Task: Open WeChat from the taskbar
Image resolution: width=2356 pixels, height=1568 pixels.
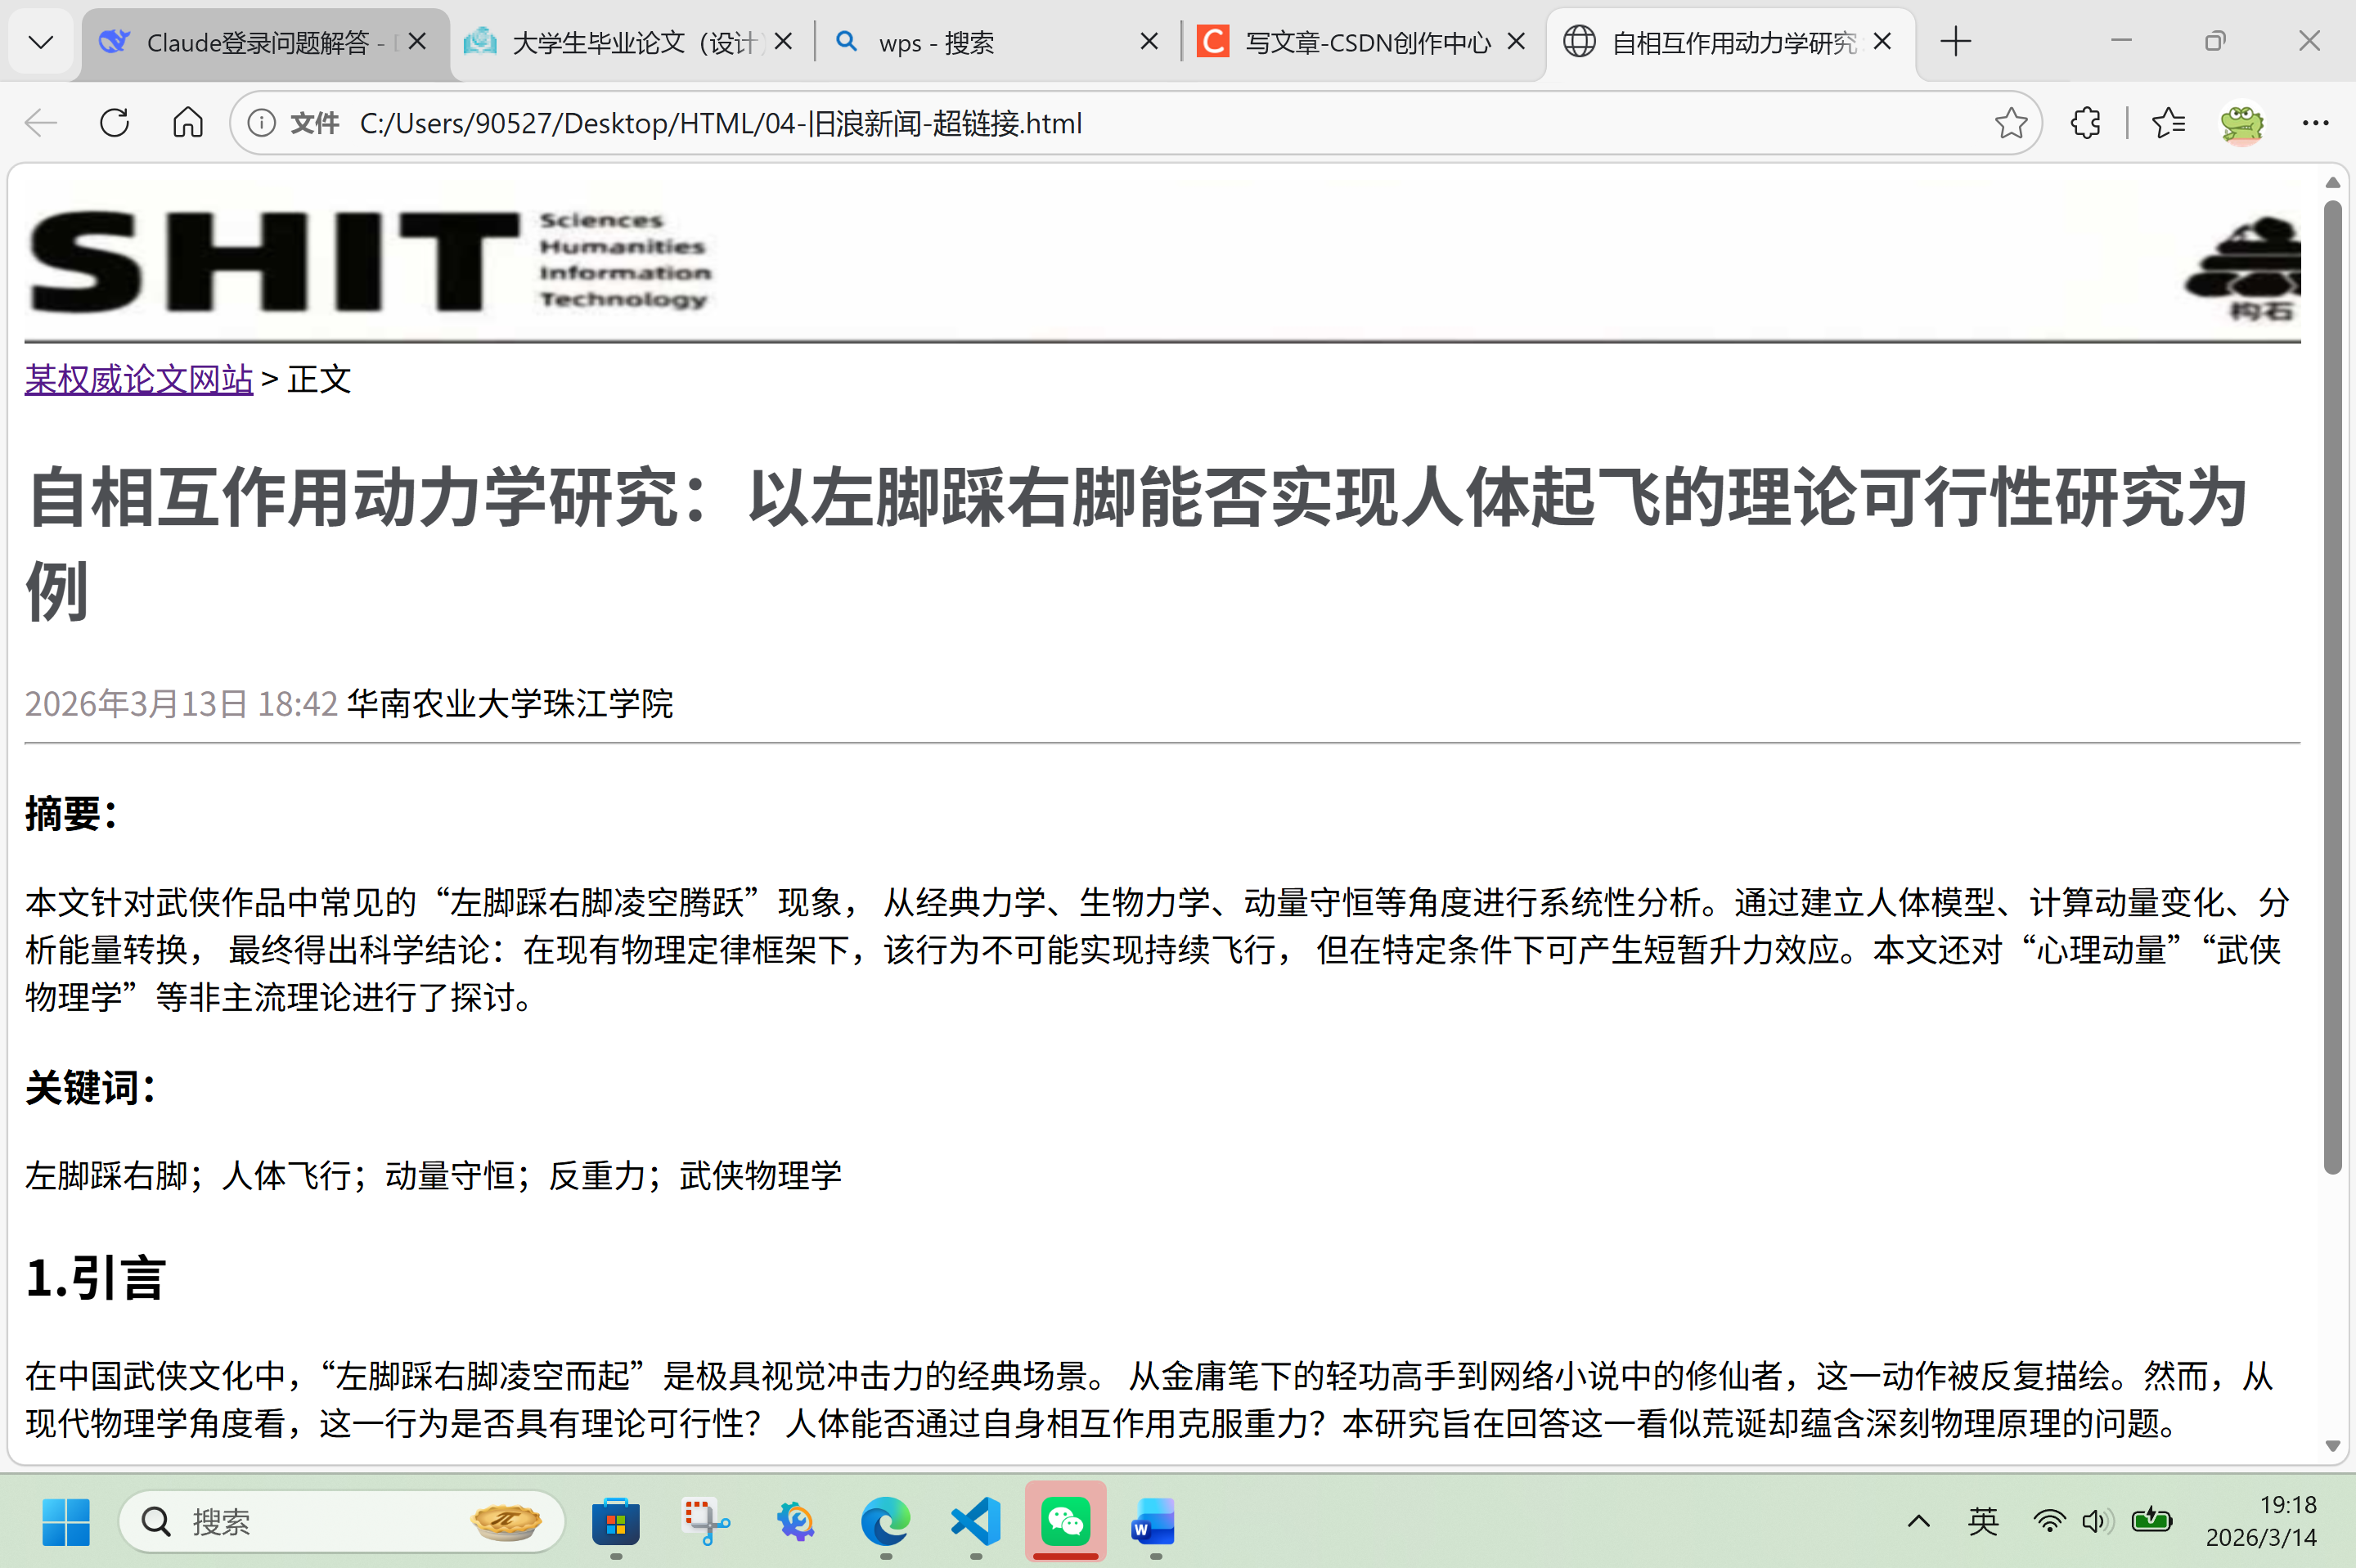Action: [x=1065, y=1522]
